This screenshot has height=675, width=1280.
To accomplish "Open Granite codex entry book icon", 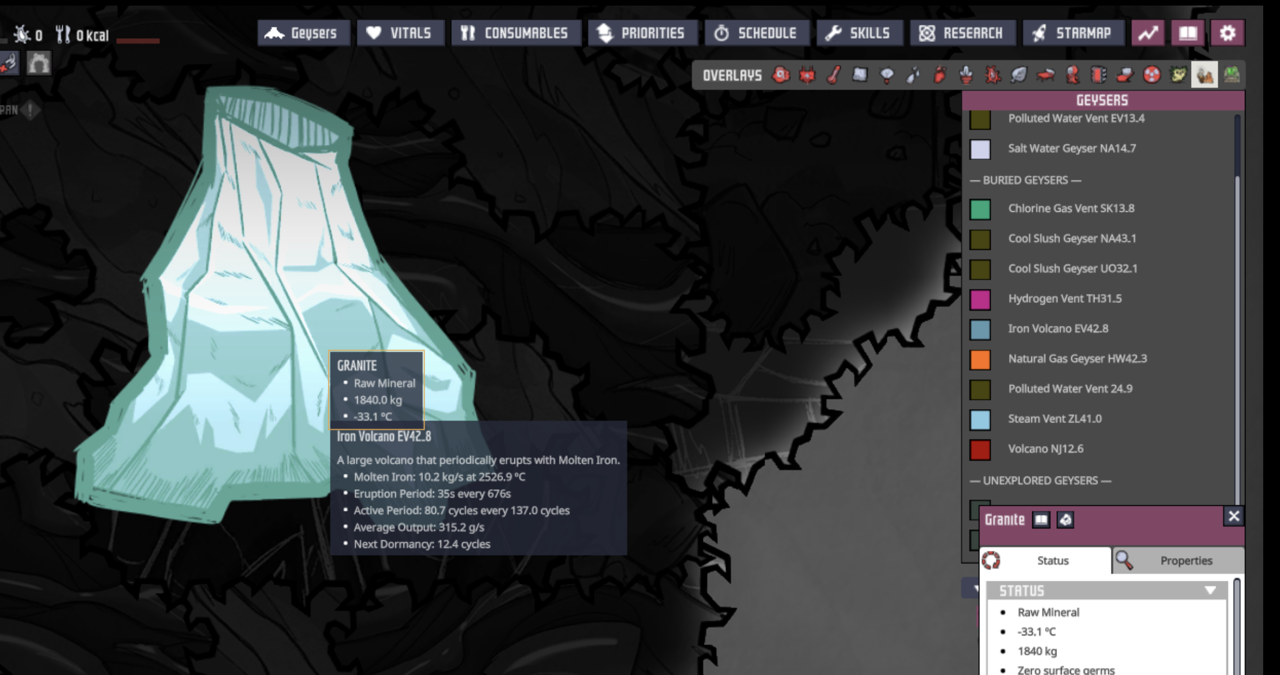I will pos(1041,520).
